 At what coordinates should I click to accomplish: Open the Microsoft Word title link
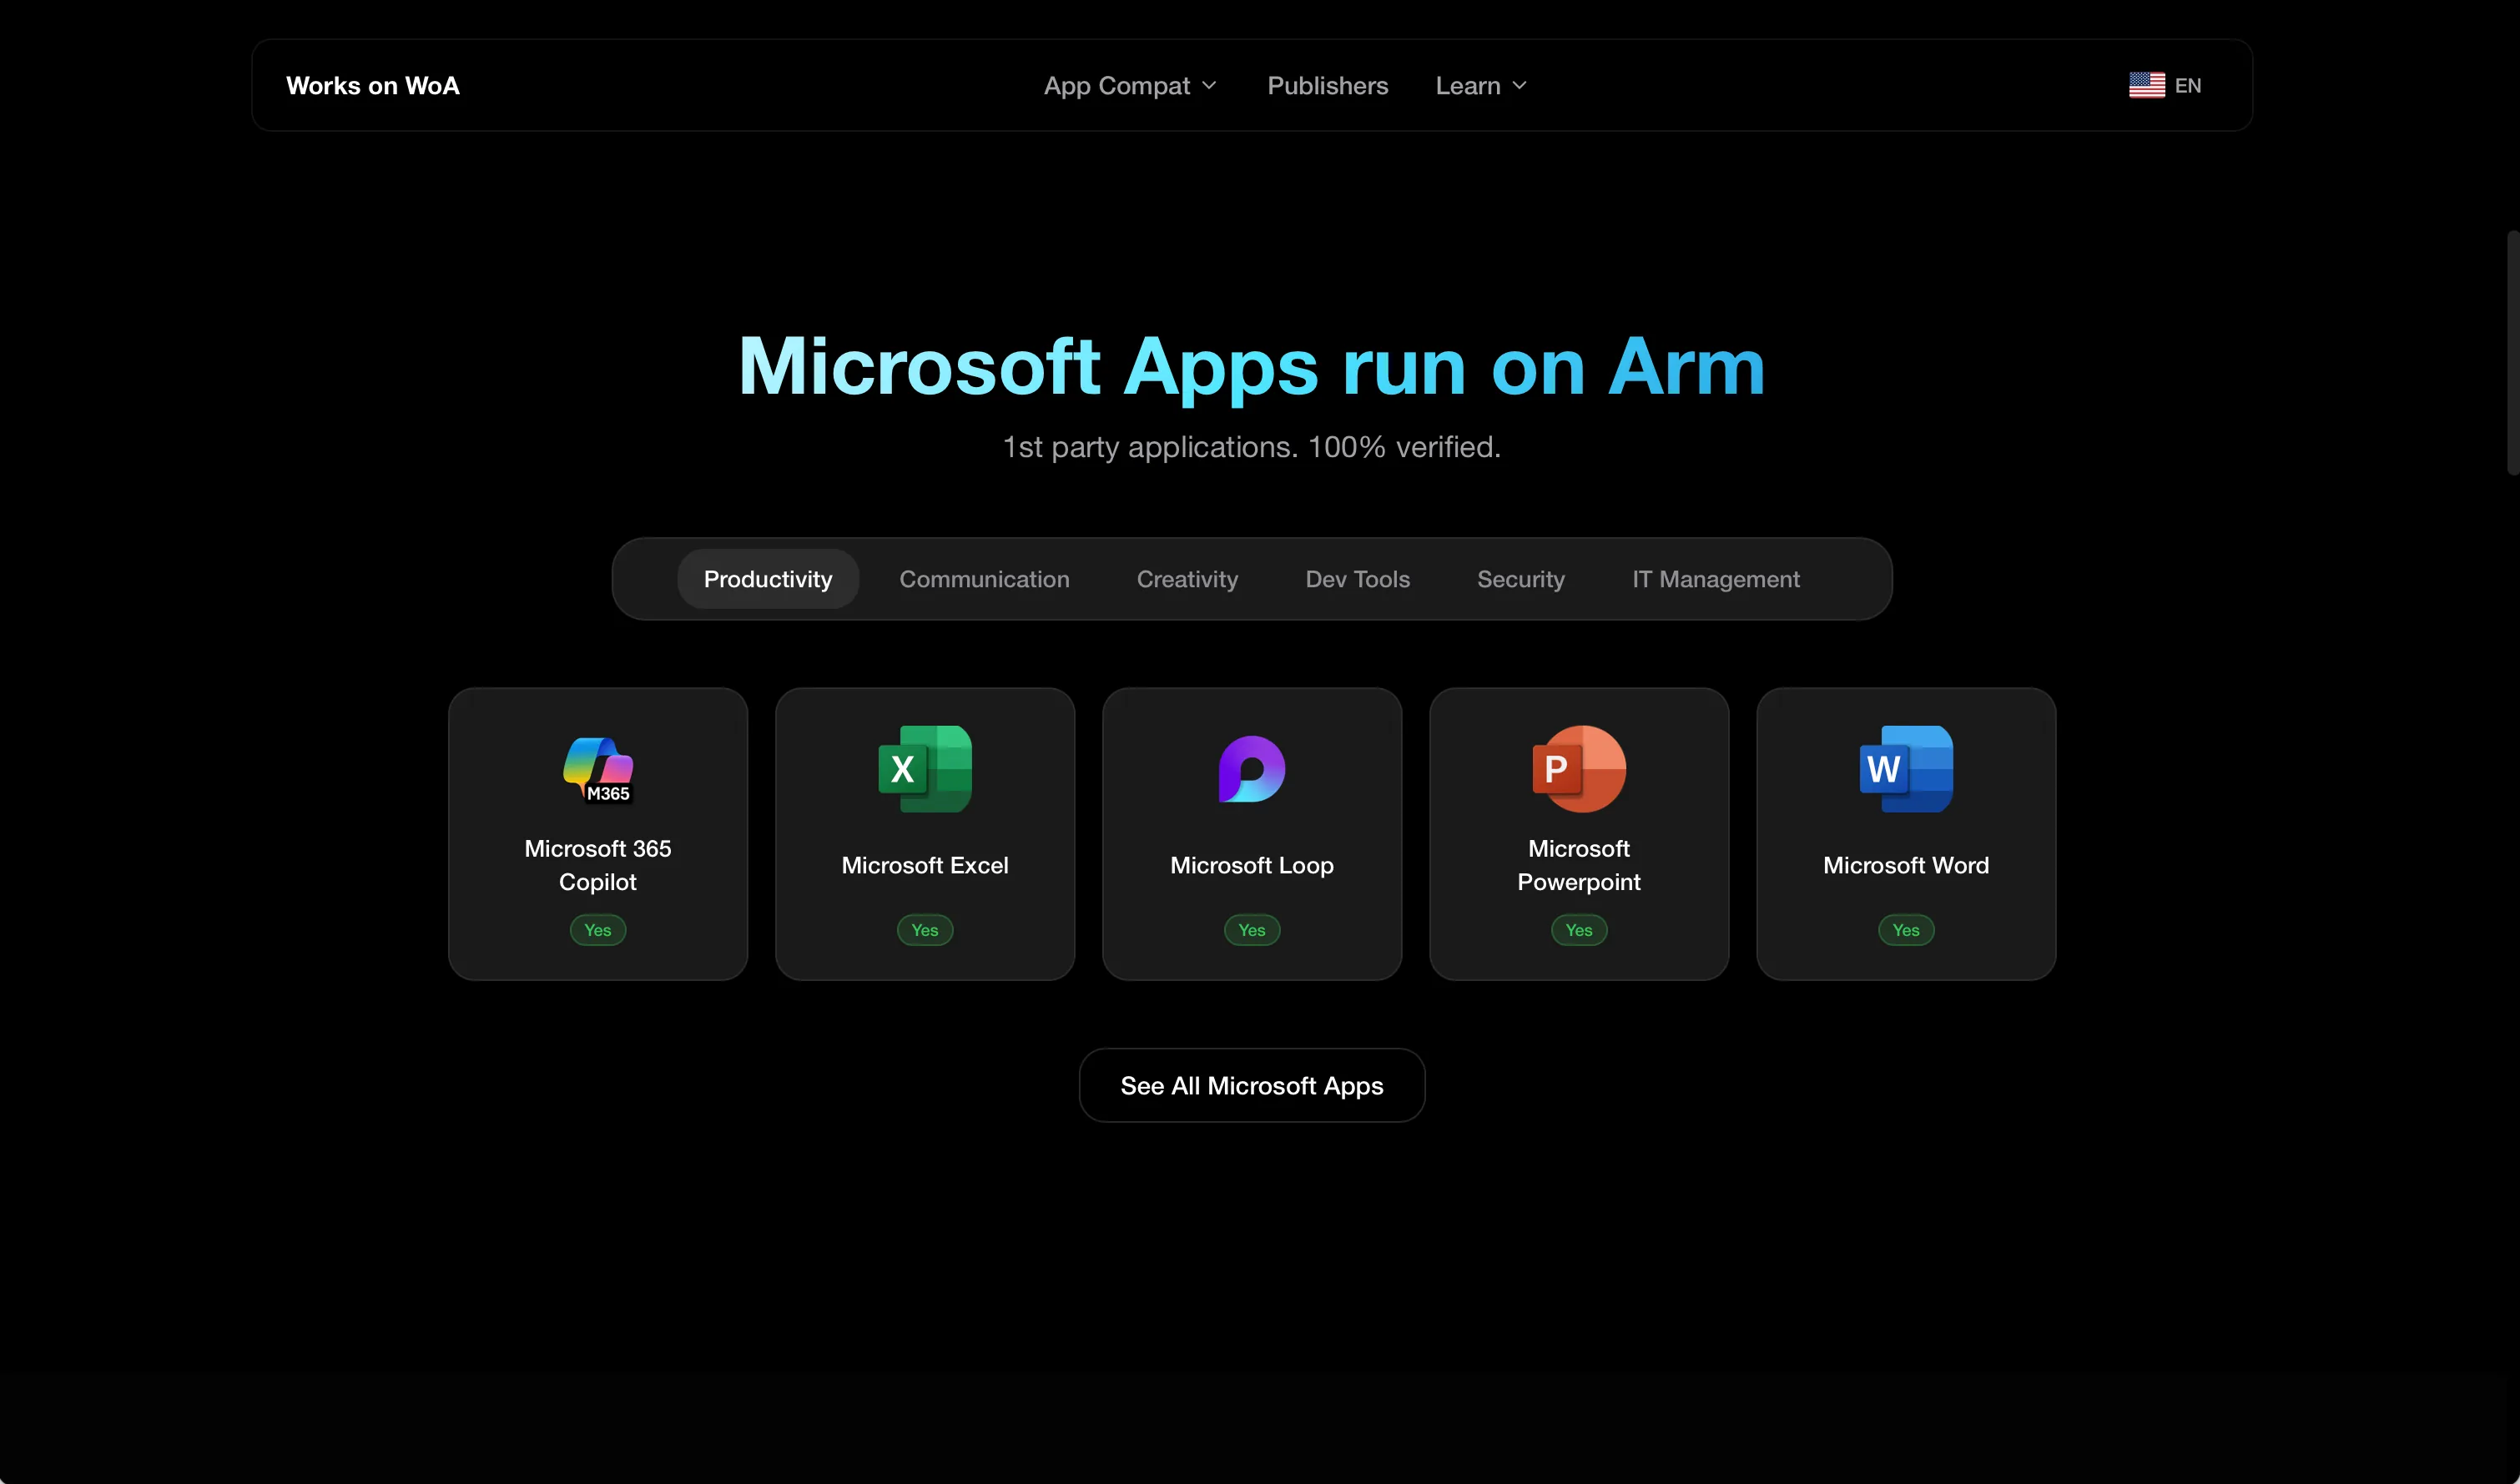pyautogui.click(x=1906, y=865)
